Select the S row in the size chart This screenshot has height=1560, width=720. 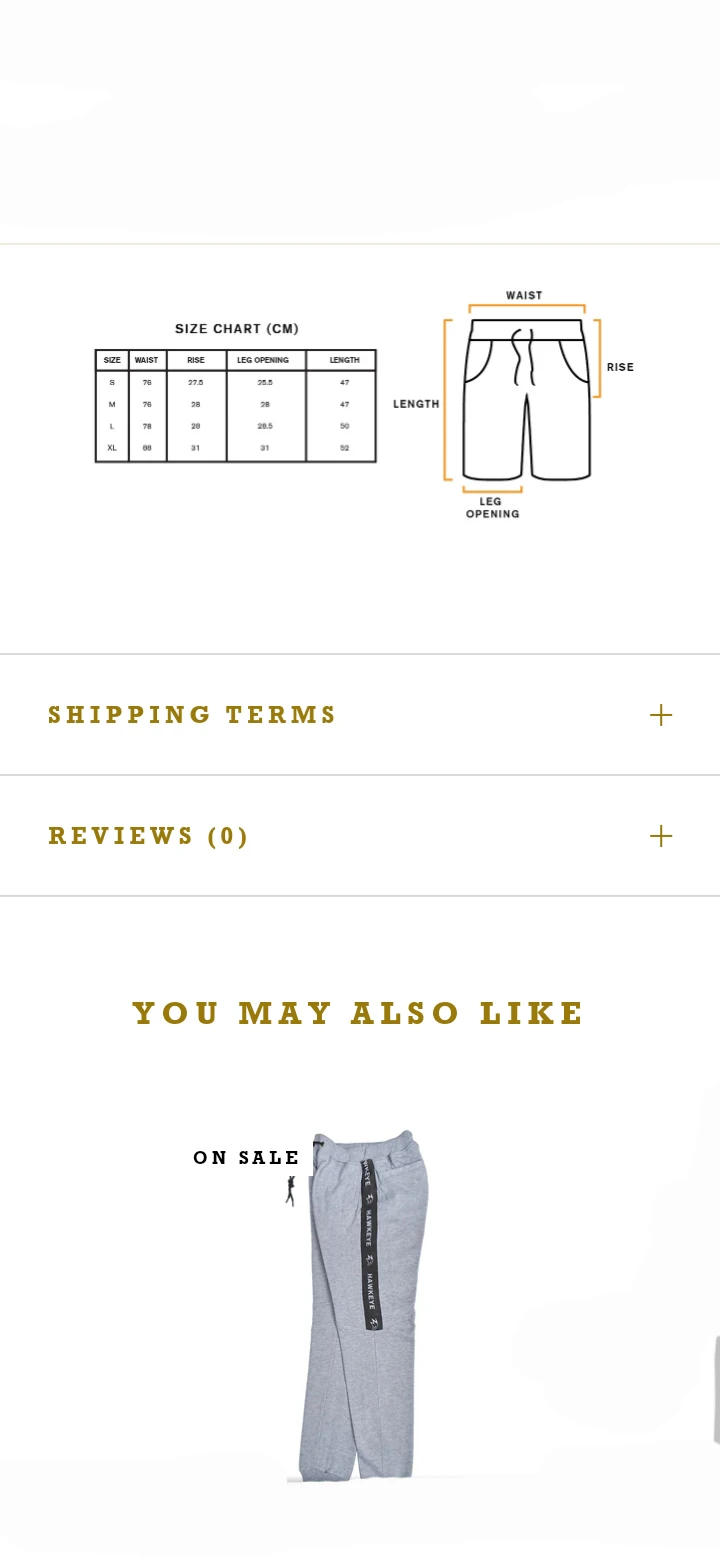236,382
